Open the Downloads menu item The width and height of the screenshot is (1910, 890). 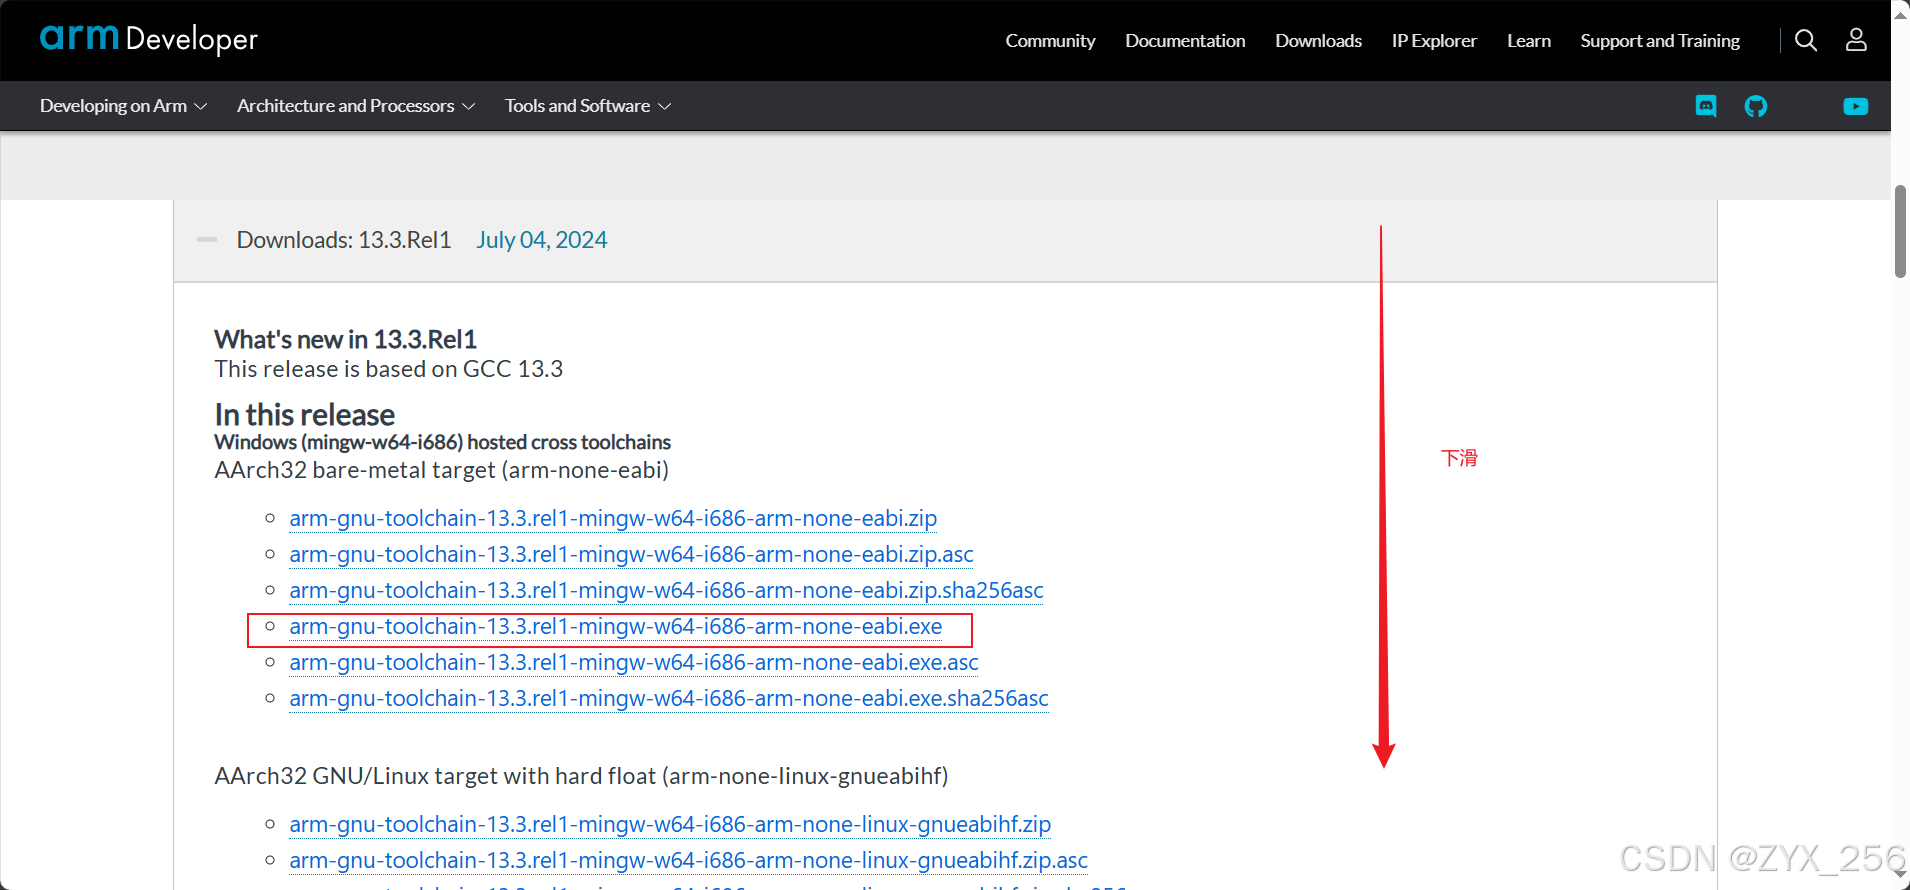tap(1318, 41)
